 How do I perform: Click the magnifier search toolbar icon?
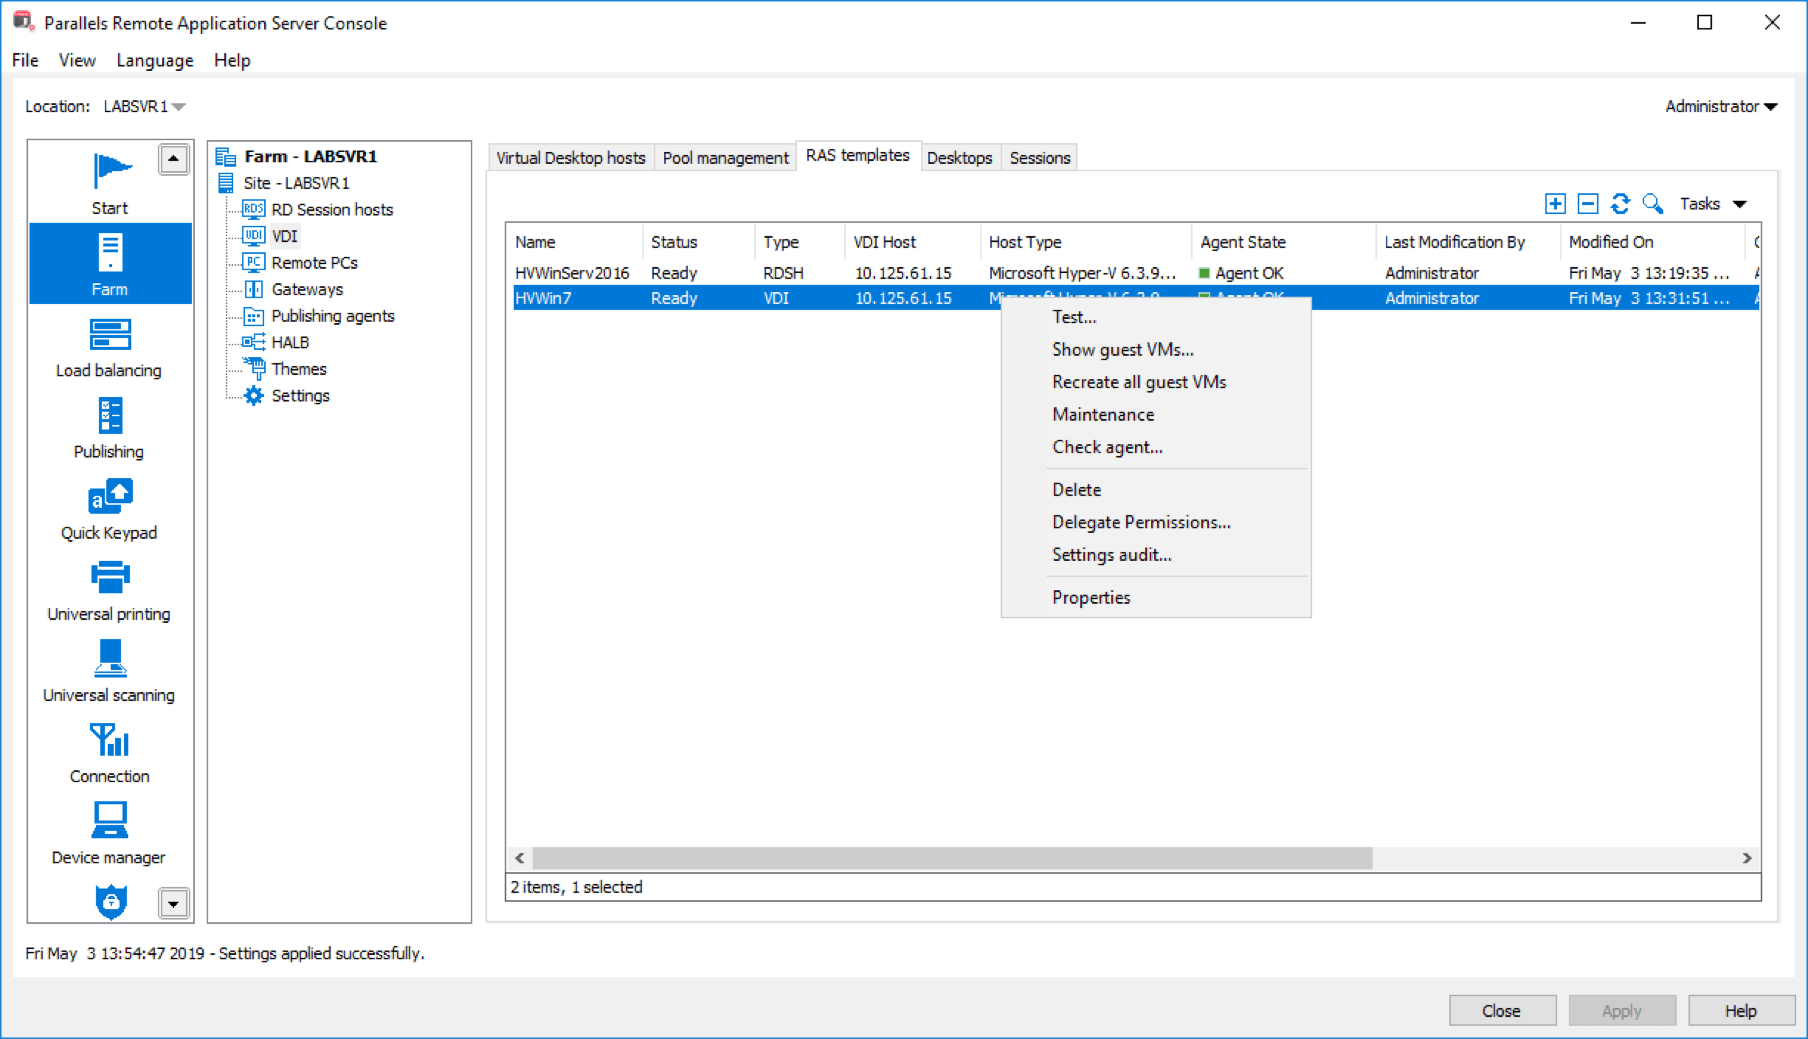tap(1653, 203)
